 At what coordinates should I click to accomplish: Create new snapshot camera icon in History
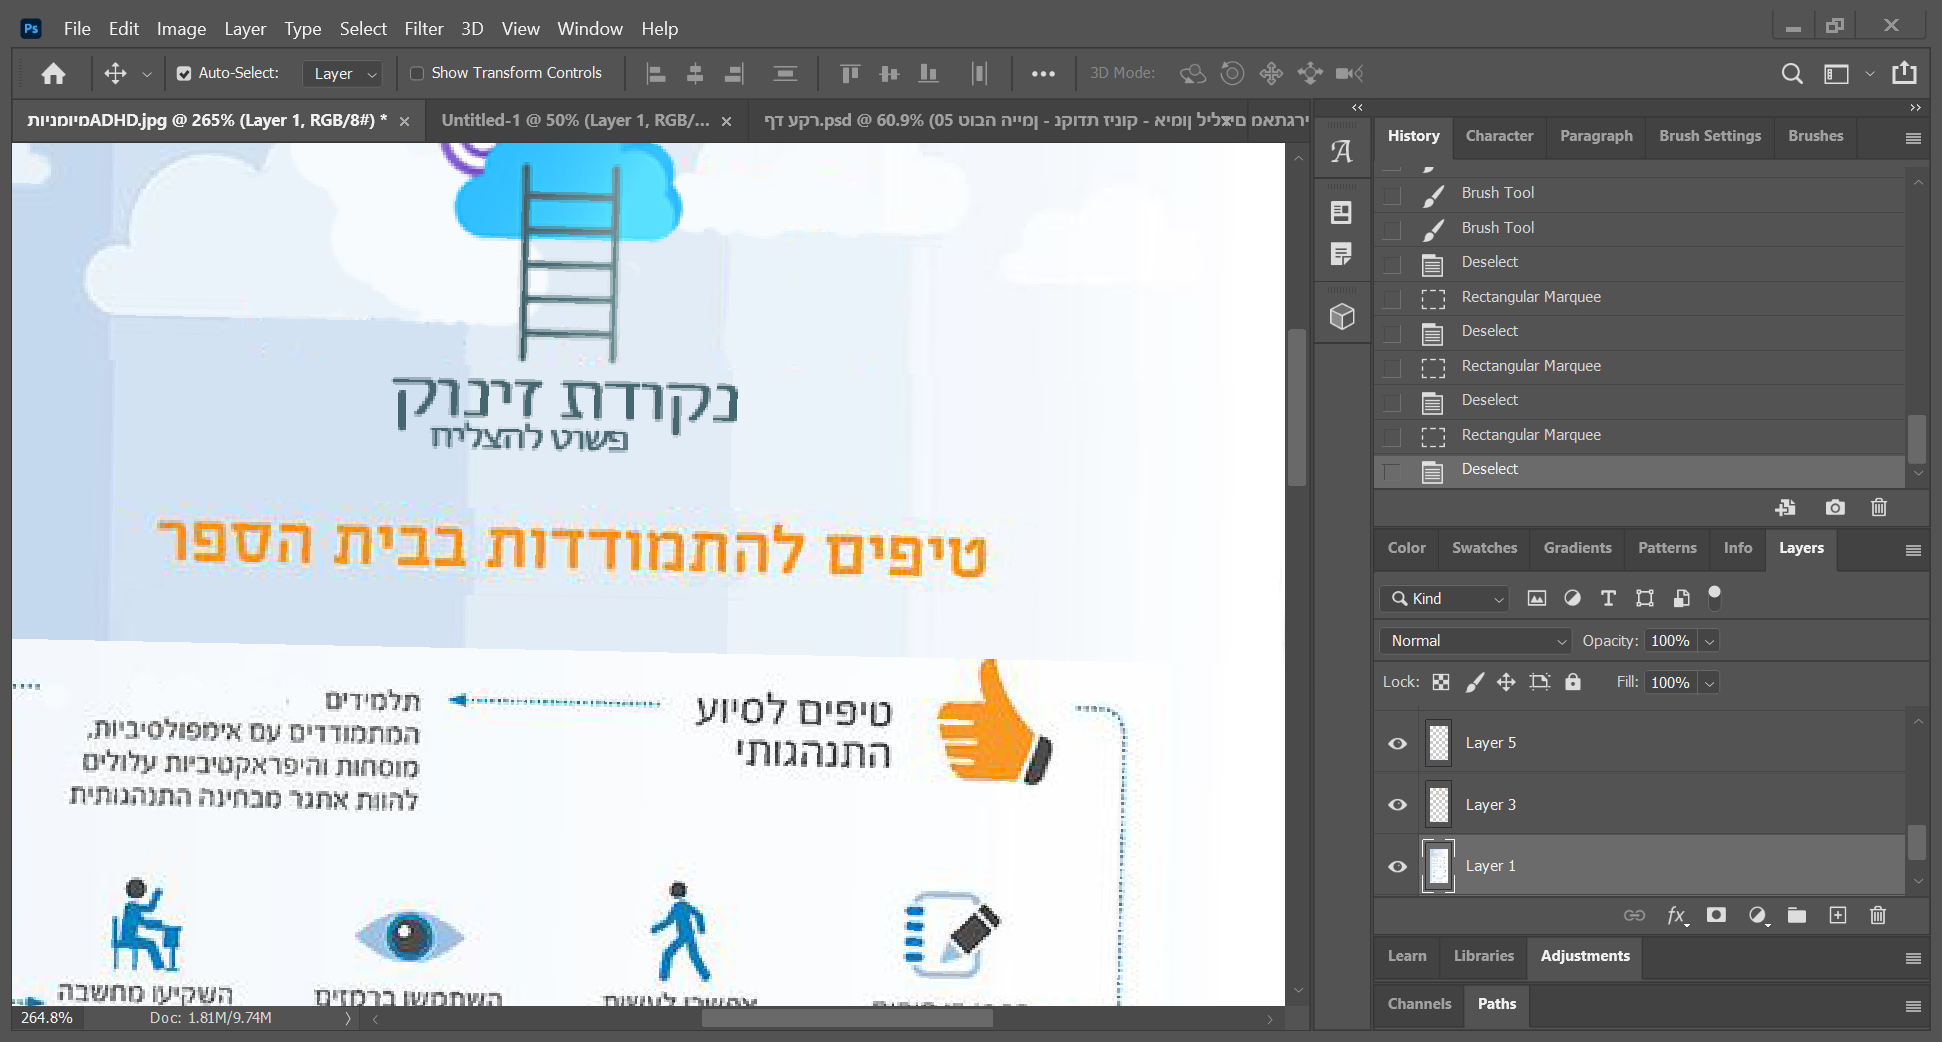point(1835,508)
